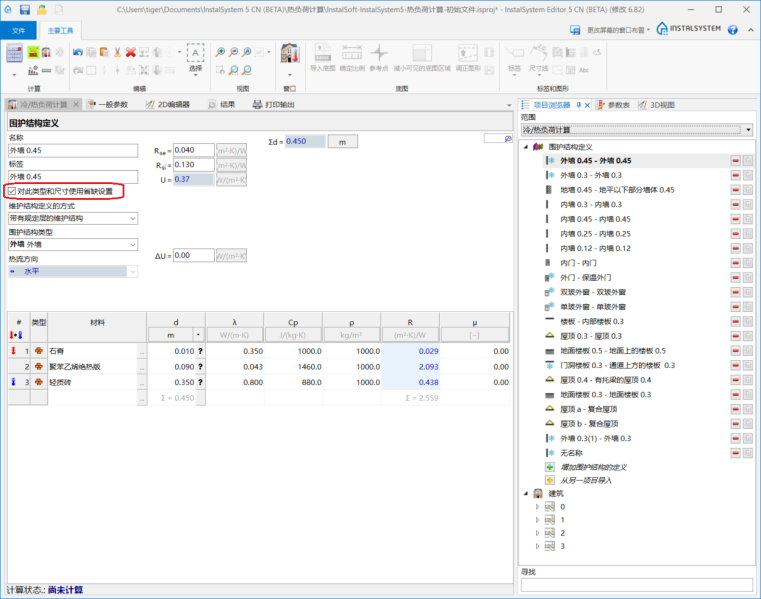Toggle 对此类型和尺寸使用省缺设置 checkbox
The image size is (761, 599).
12,191
